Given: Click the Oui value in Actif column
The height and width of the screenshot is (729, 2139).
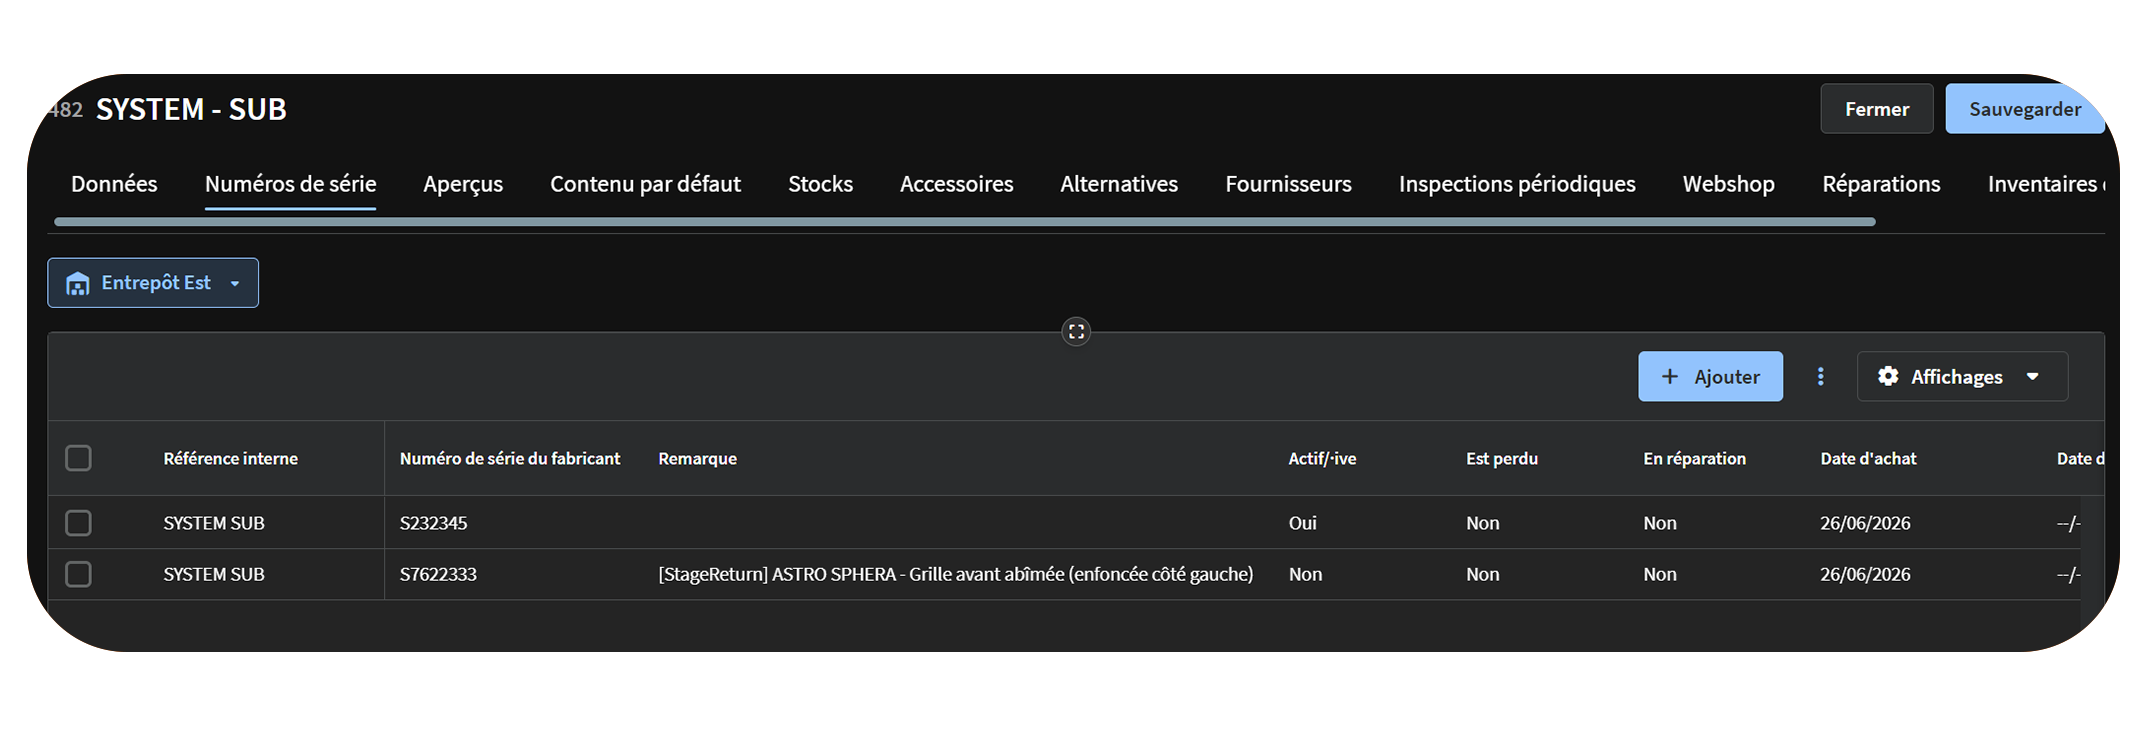Looking at the screenshot, I should point(1302,523).
